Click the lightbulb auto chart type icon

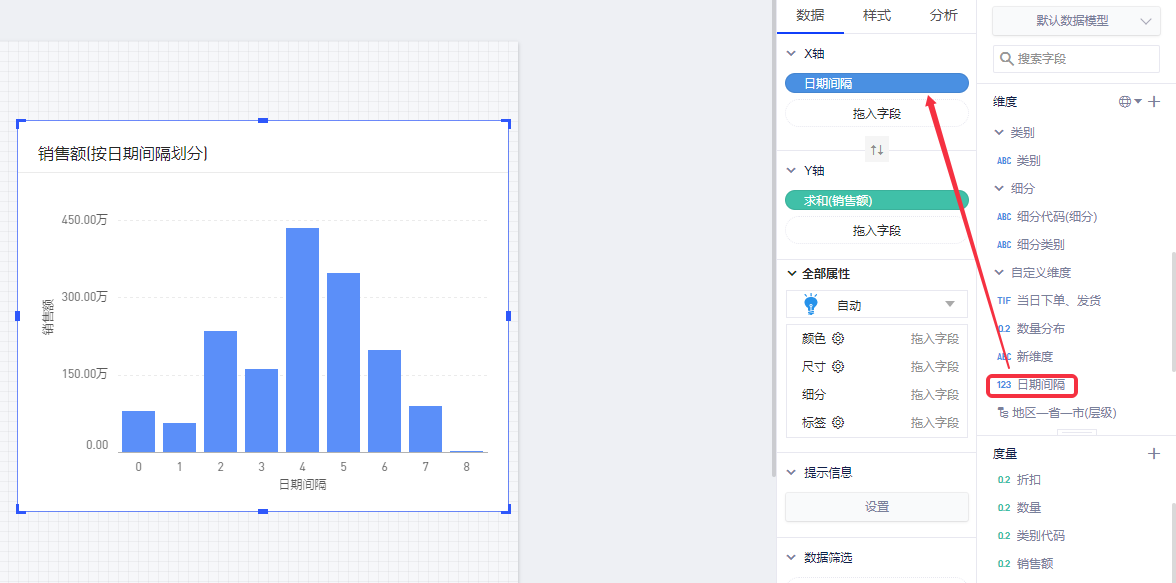pos(811,304)
